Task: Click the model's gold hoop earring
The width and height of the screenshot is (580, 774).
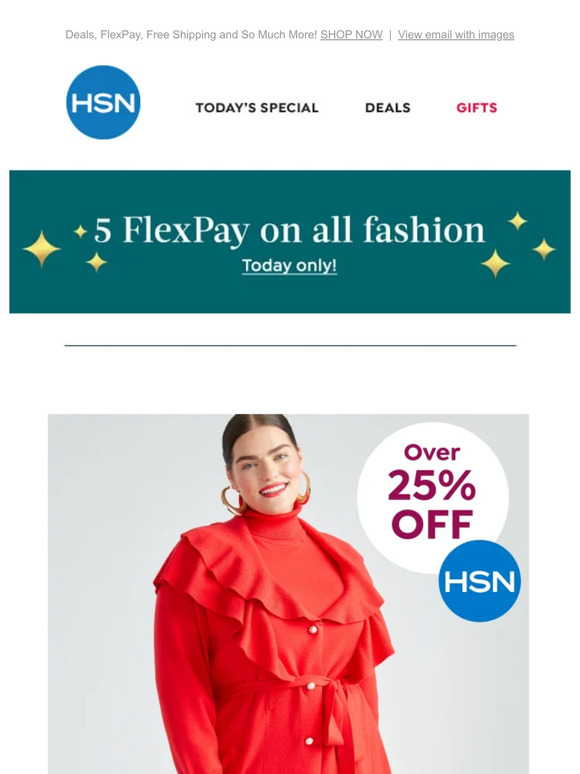Action: (230, 499)
